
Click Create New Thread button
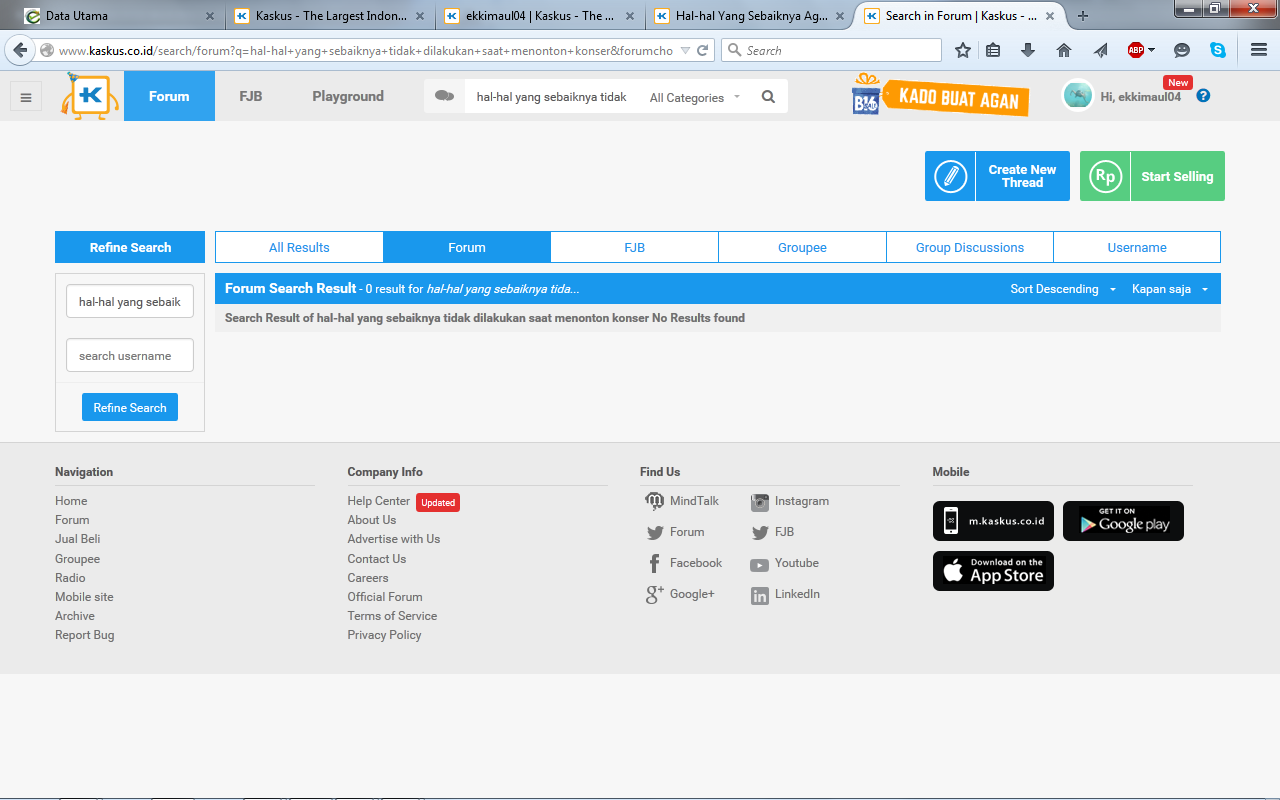(x=997, y=176)
